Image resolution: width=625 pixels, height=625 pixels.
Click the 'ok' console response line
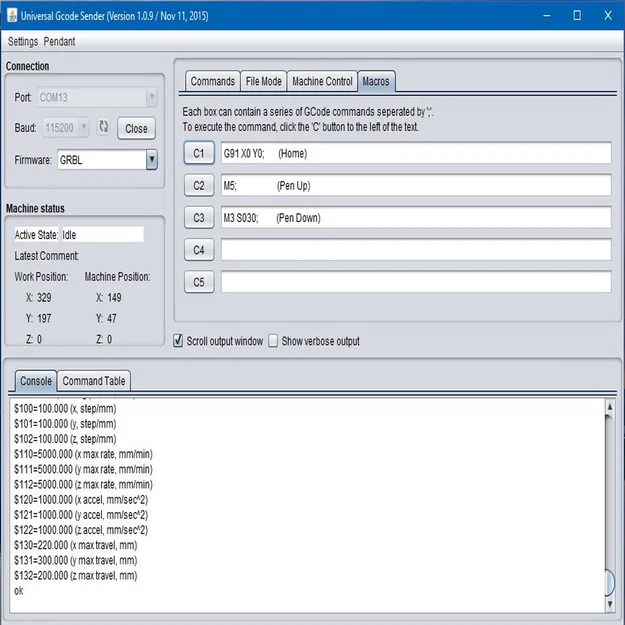click(x=19, y=590)
